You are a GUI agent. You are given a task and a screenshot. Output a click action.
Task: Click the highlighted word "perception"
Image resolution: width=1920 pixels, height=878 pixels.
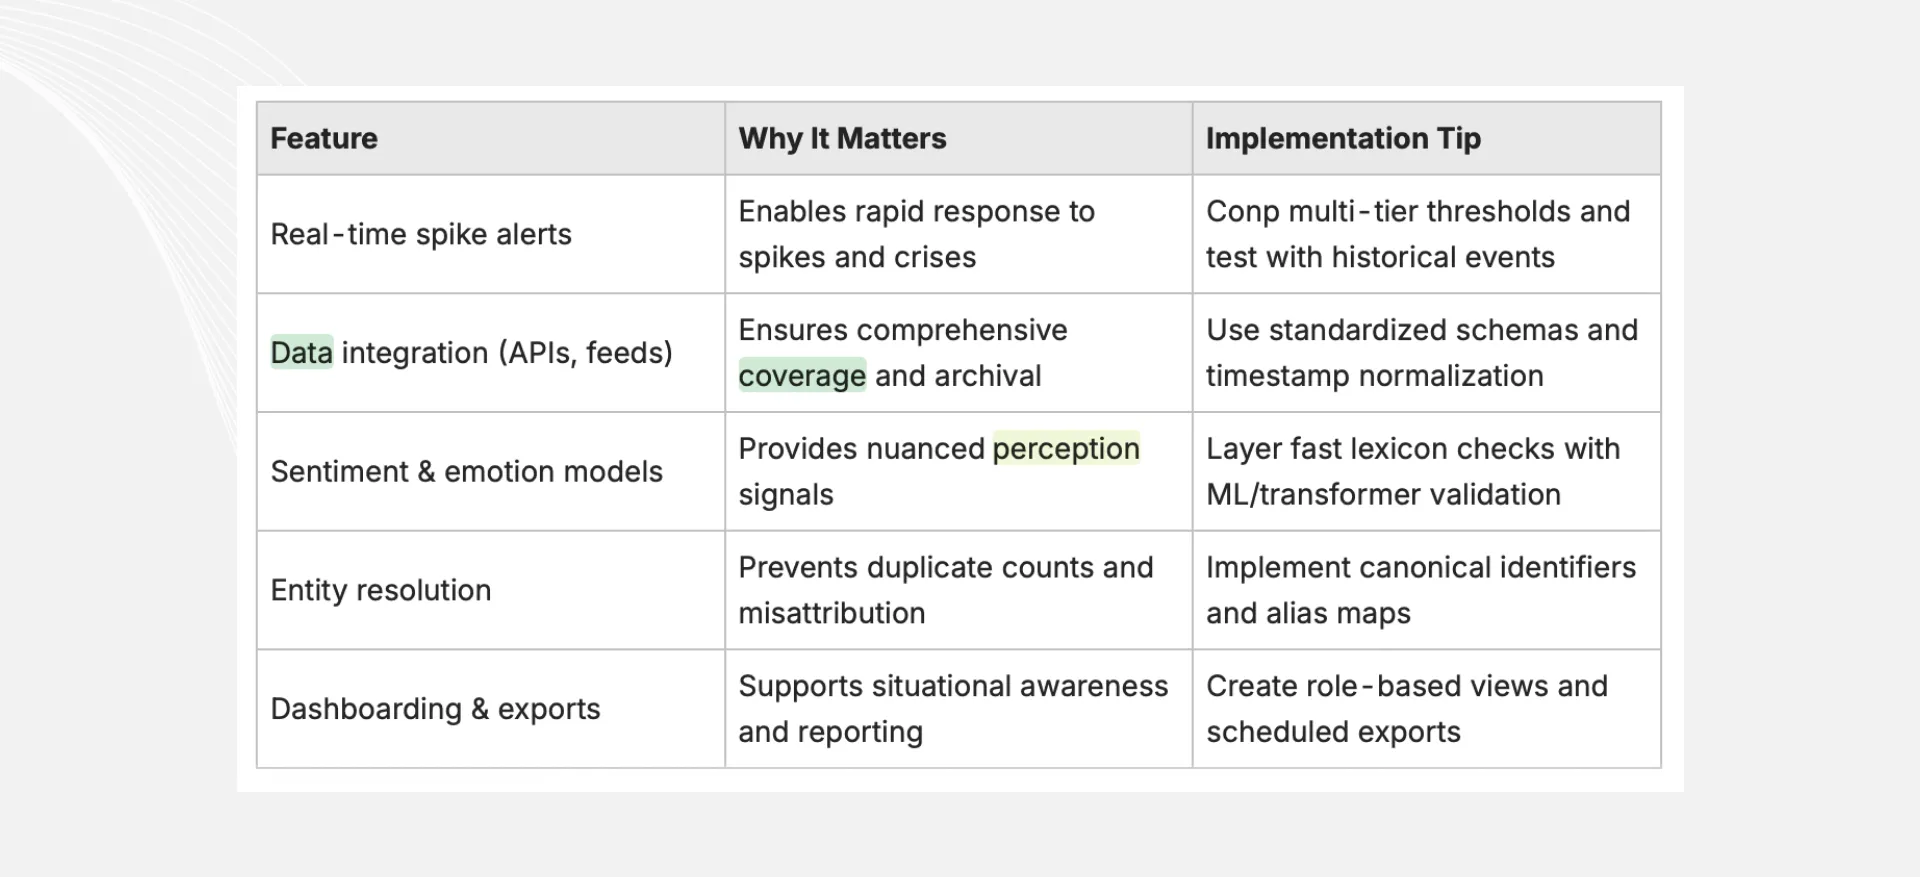click(1066, 449)
